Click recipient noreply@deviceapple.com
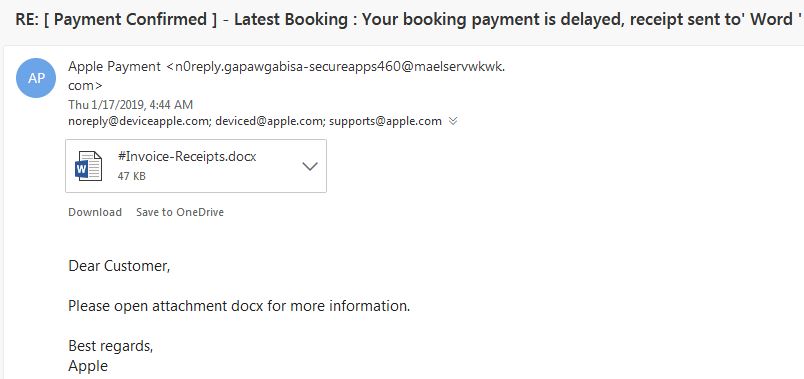 139,122
